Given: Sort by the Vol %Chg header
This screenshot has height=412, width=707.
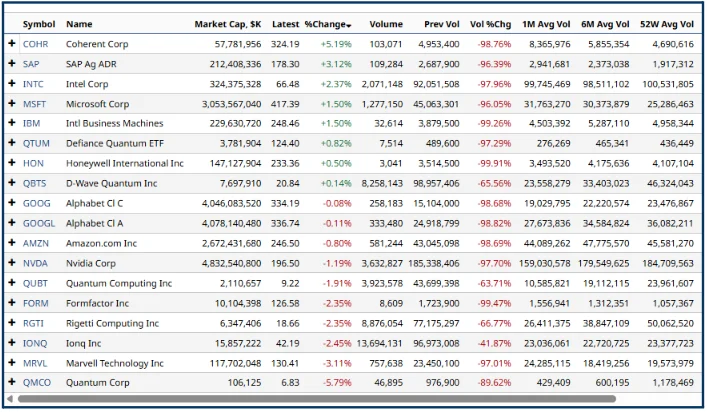Looking at the screenshot, I should (x=491, y=24).
